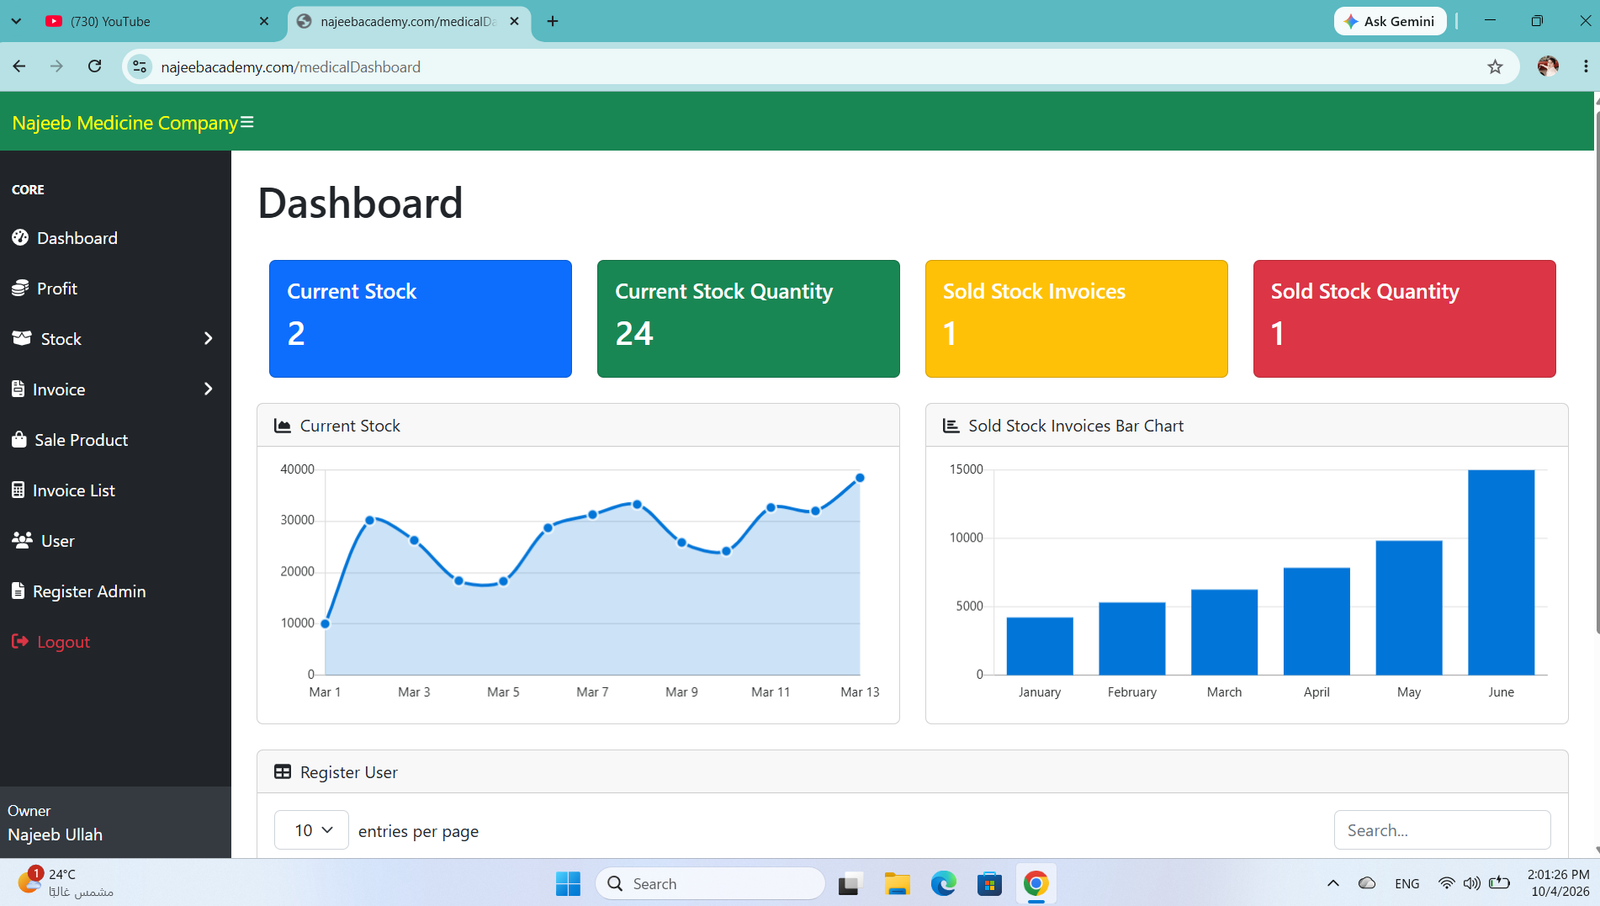This screenshot has height=906, width=1600.
Task: Click the Sale Product bag icon
Action: [19, 439]
